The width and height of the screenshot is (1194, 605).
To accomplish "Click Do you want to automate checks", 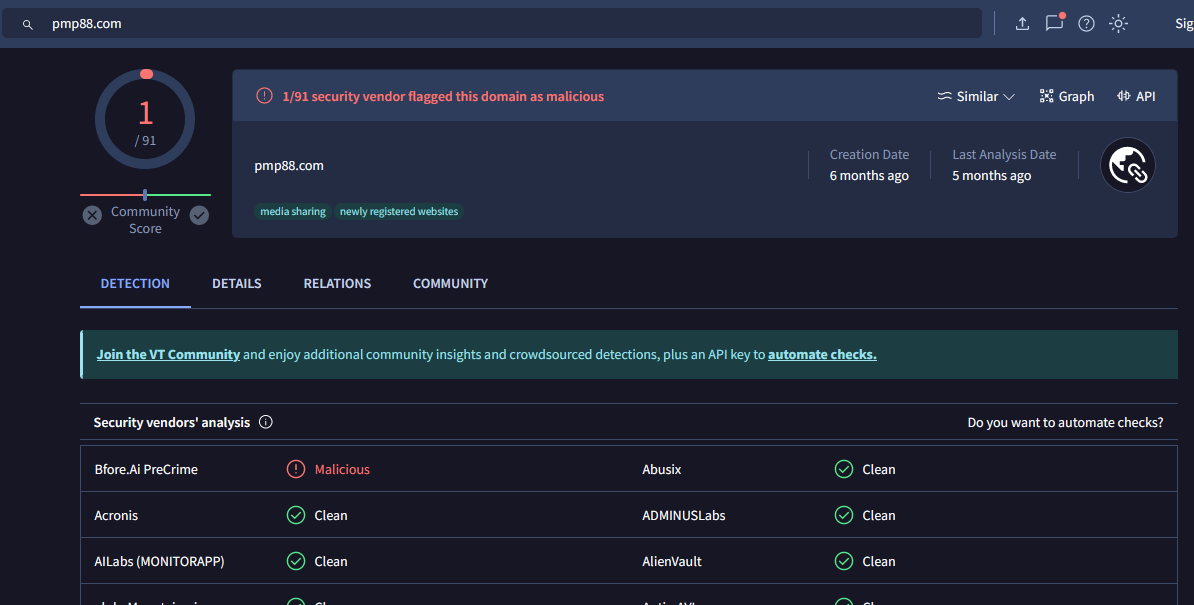I will tap(1065, 422).
